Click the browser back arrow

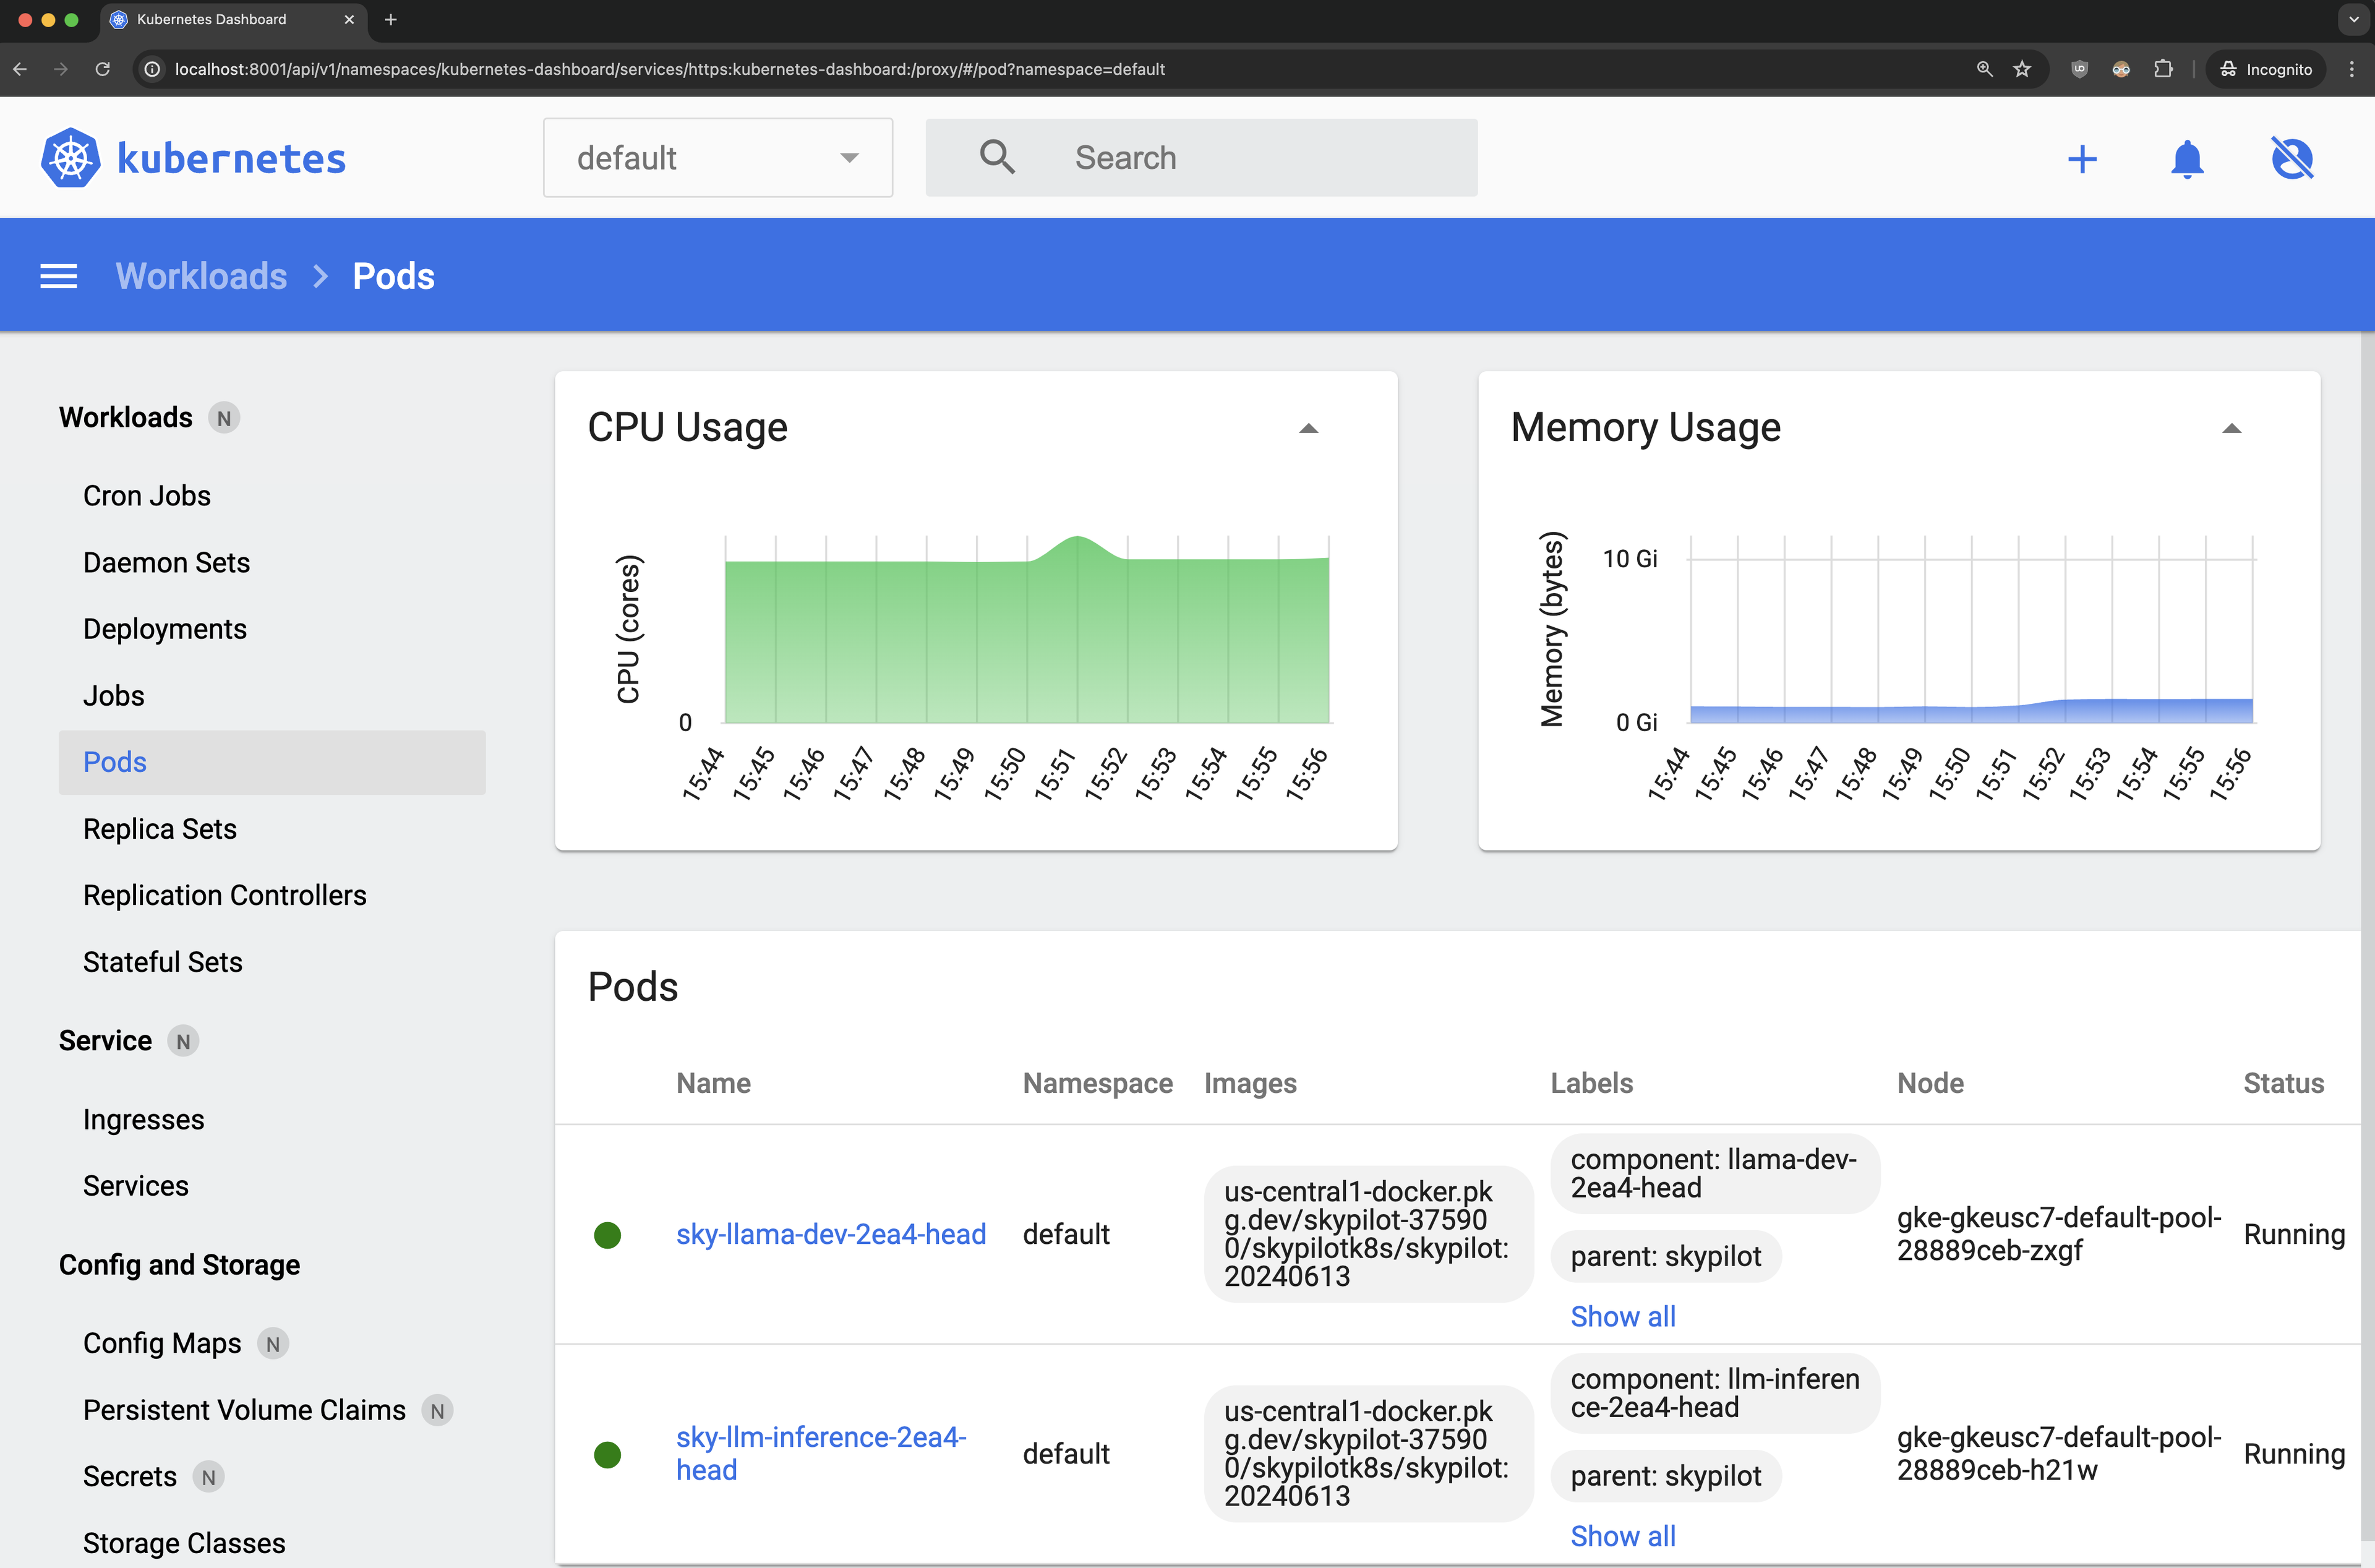click(x=20, y=69)
